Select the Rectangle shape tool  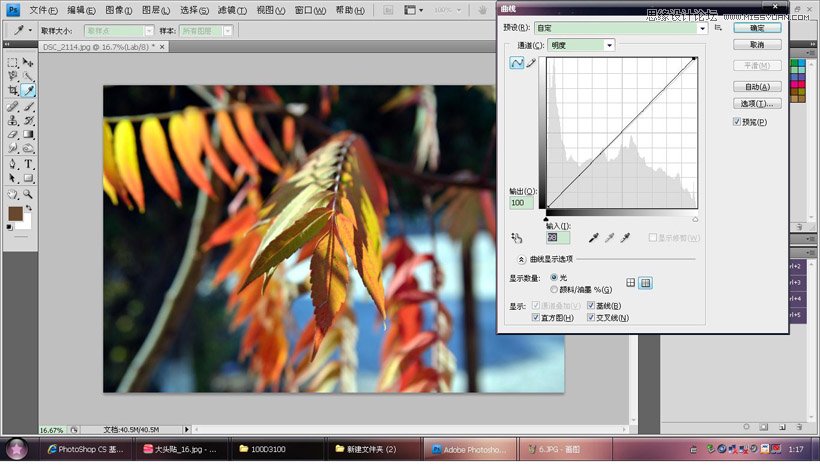pos(28,178)
